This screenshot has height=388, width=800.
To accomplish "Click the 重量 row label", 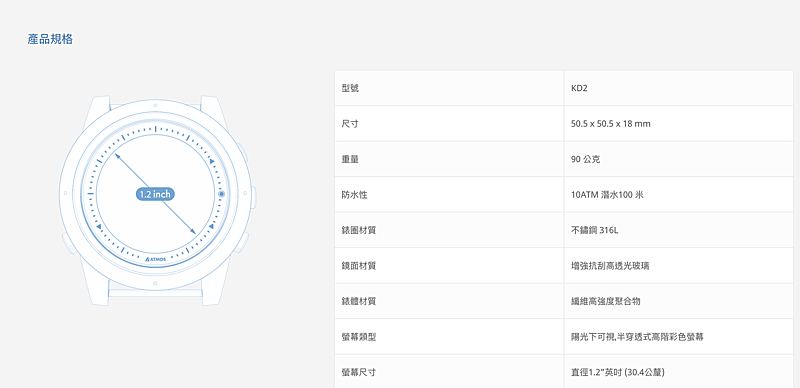I will (x=350, y=159).
